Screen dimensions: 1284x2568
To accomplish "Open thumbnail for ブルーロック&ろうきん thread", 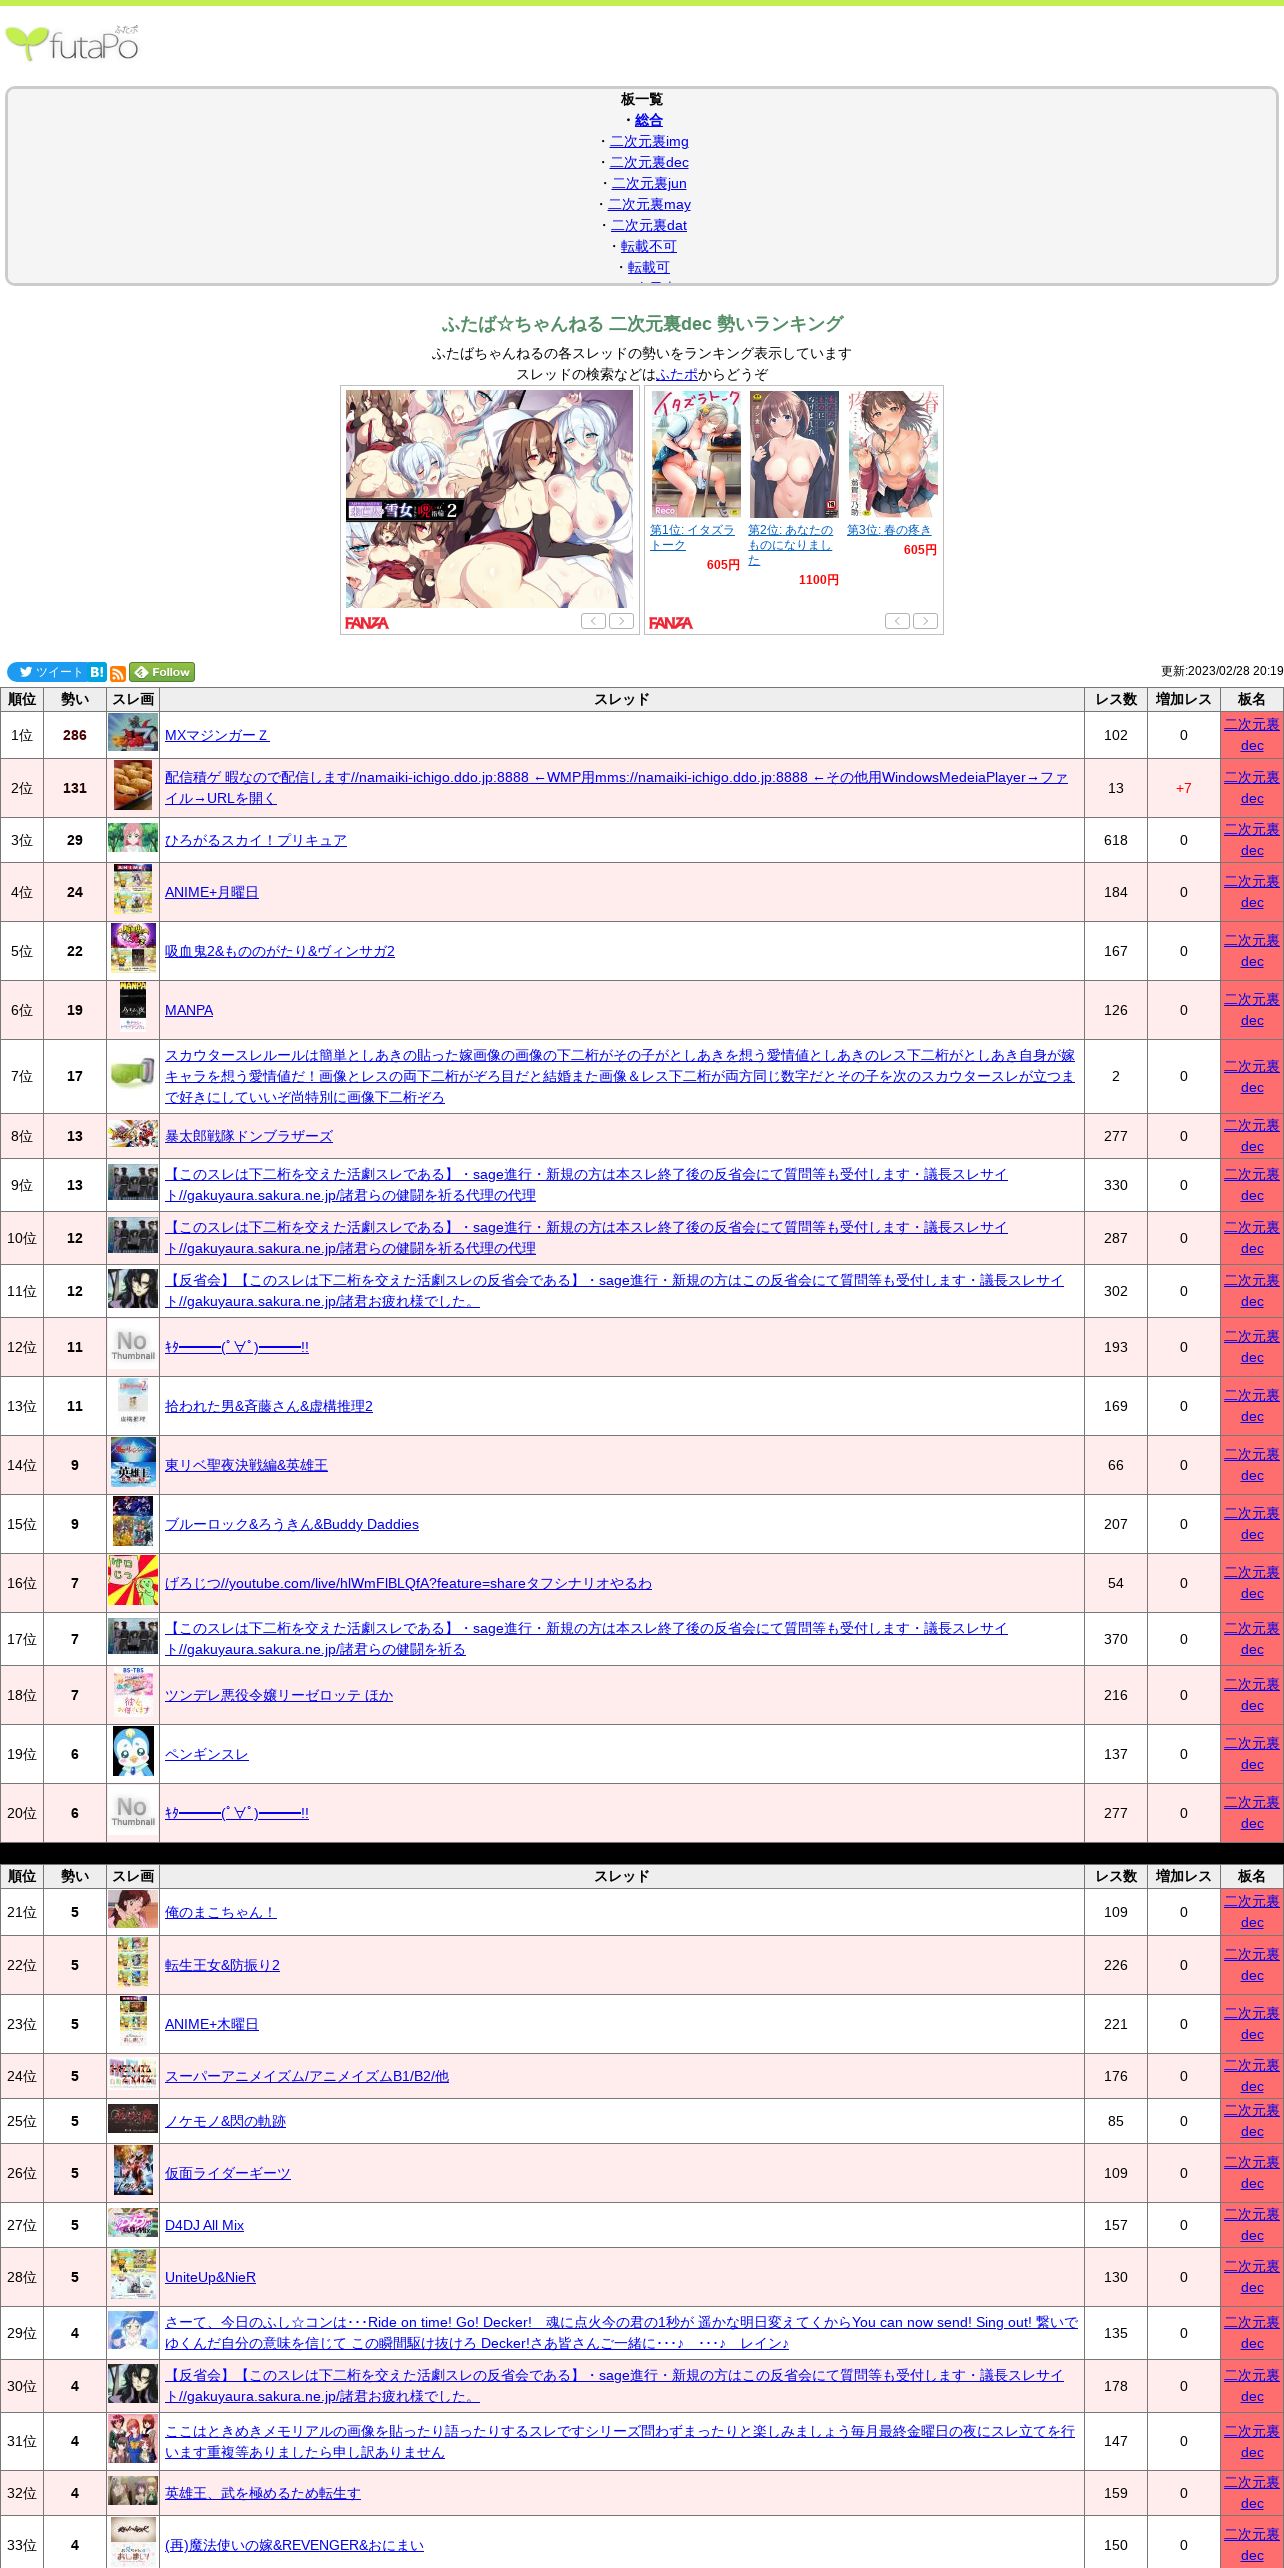I will click(133, 1522).
